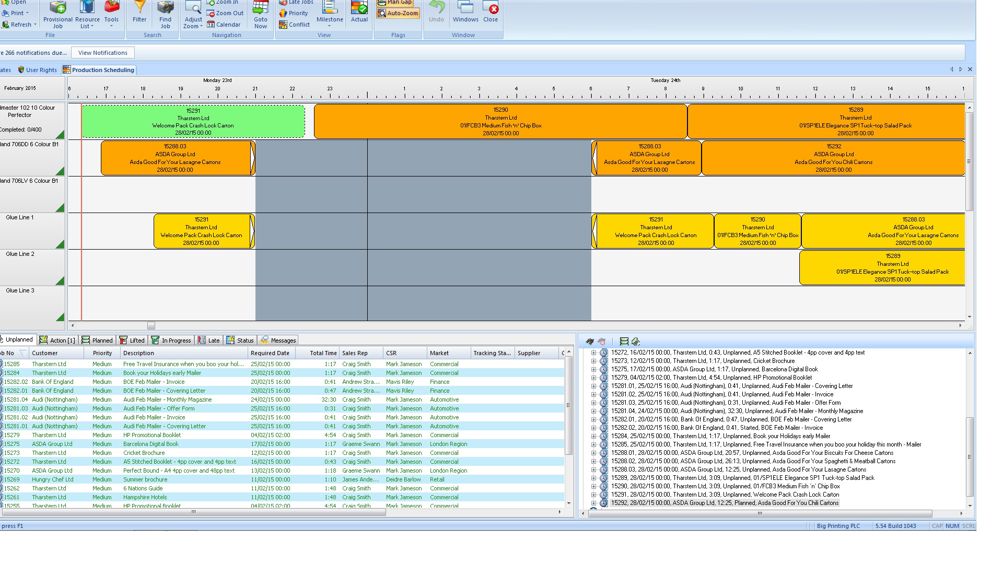Expand tree node 15292 Chili Cartons

click(594, 503)
